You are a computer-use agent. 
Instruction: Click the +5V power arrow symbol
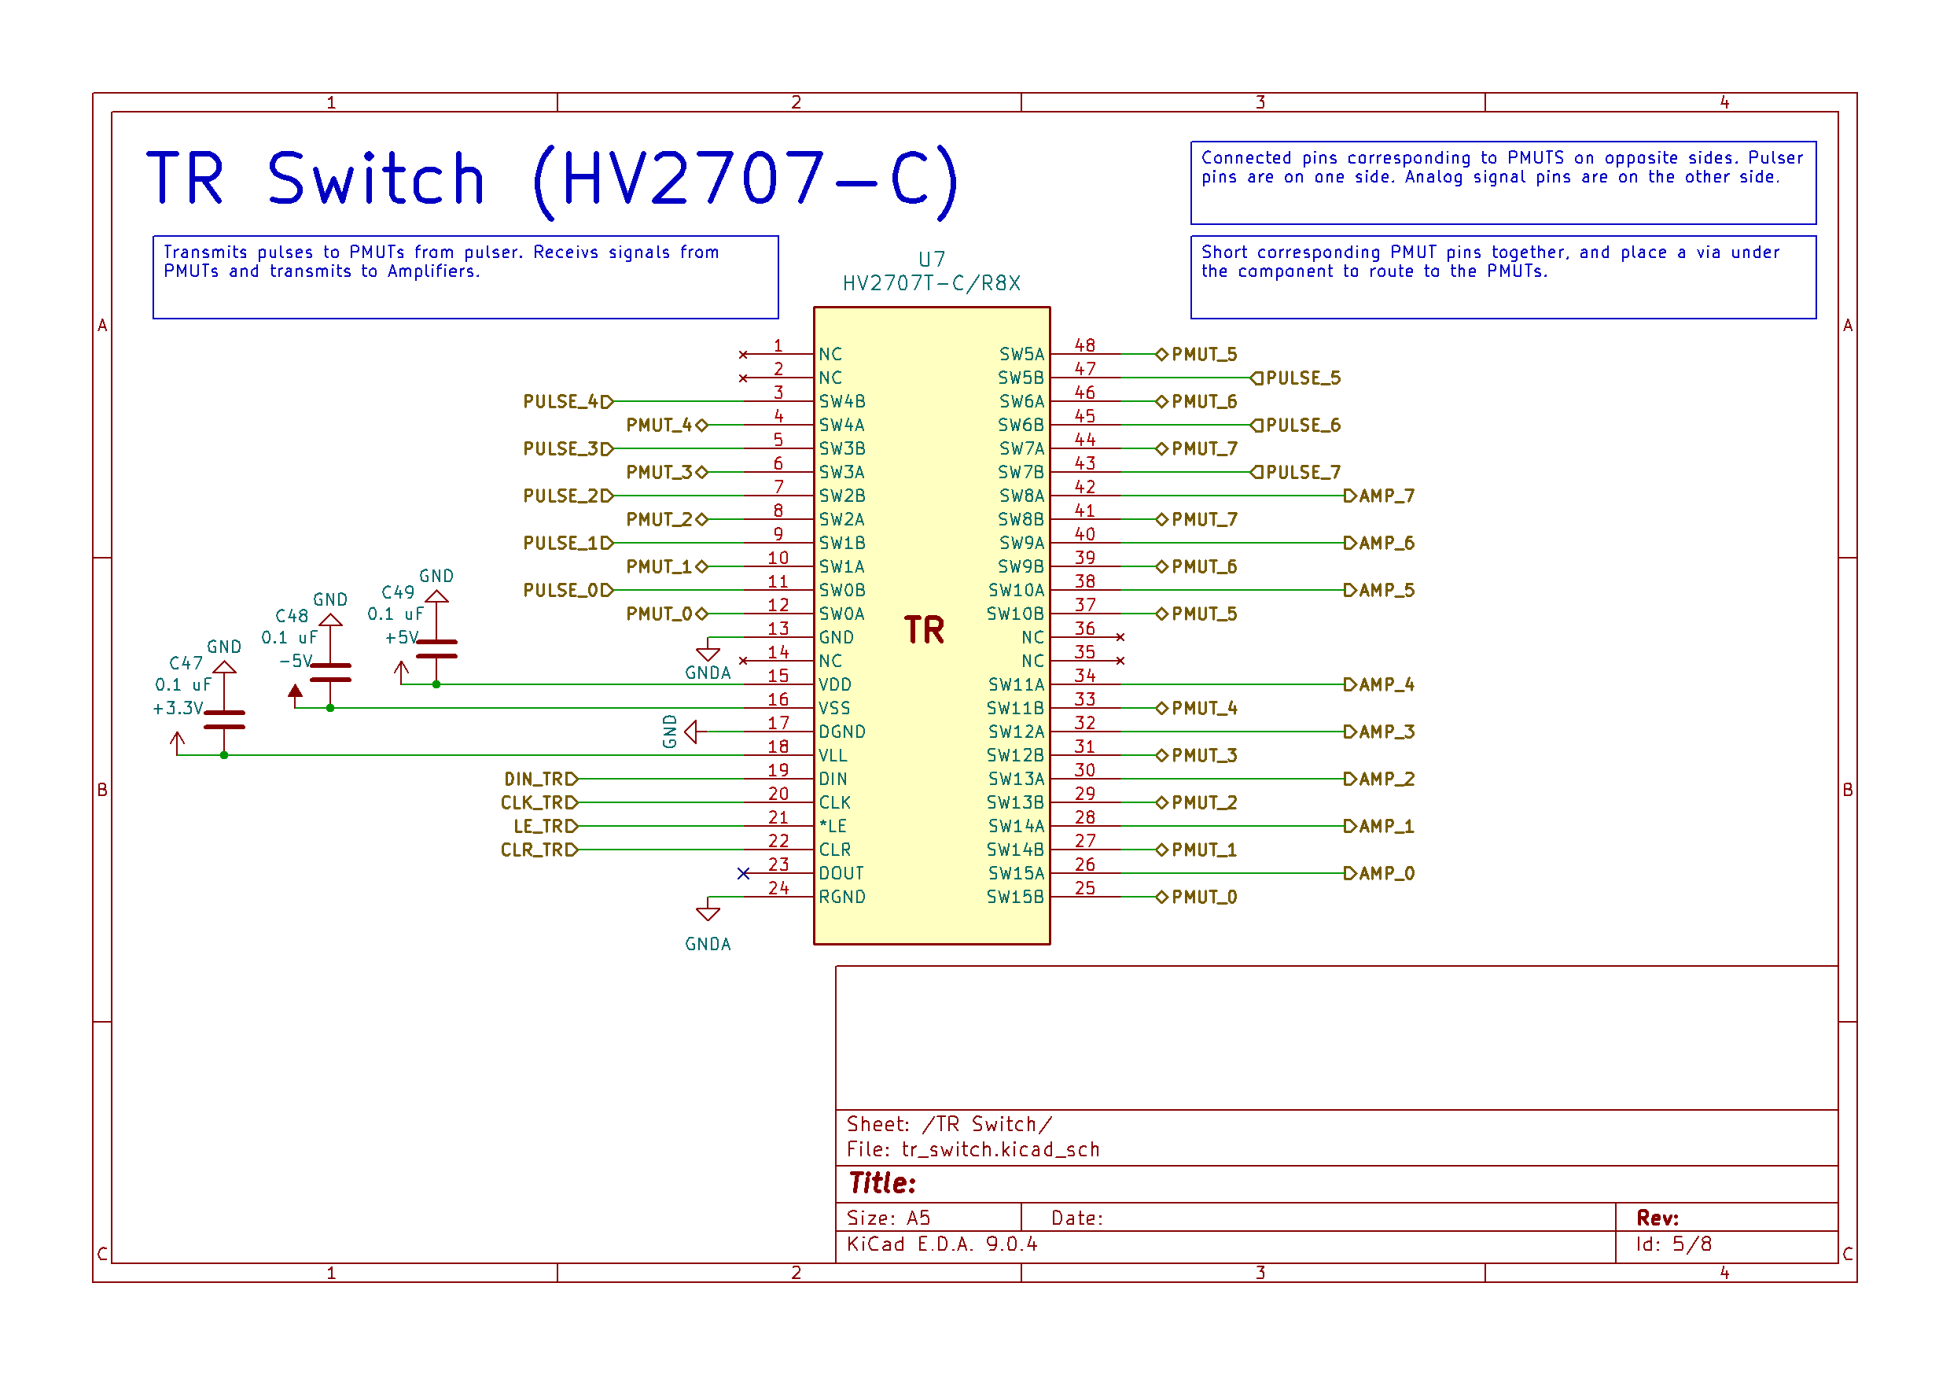401,671
